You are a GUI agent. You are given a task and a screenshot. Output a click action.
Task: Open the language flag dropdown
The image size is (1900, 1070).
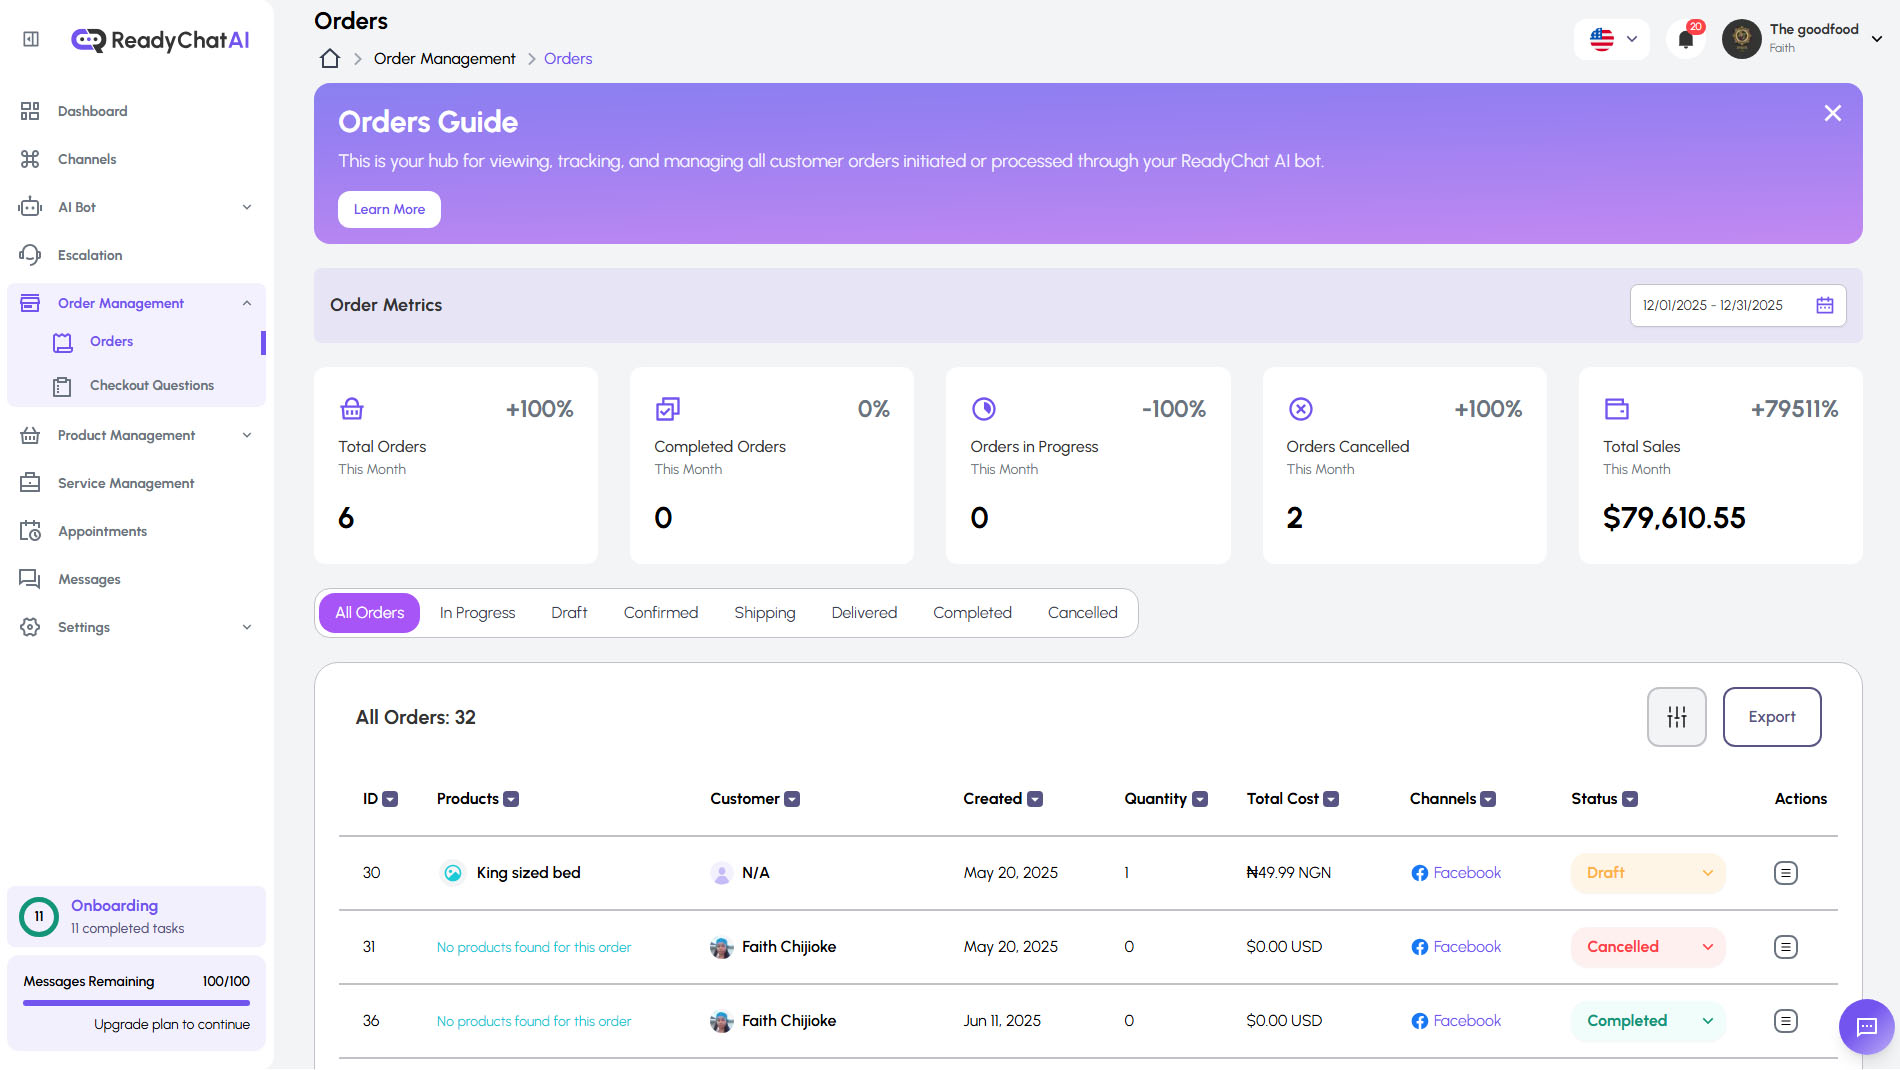click(1611, 39)
